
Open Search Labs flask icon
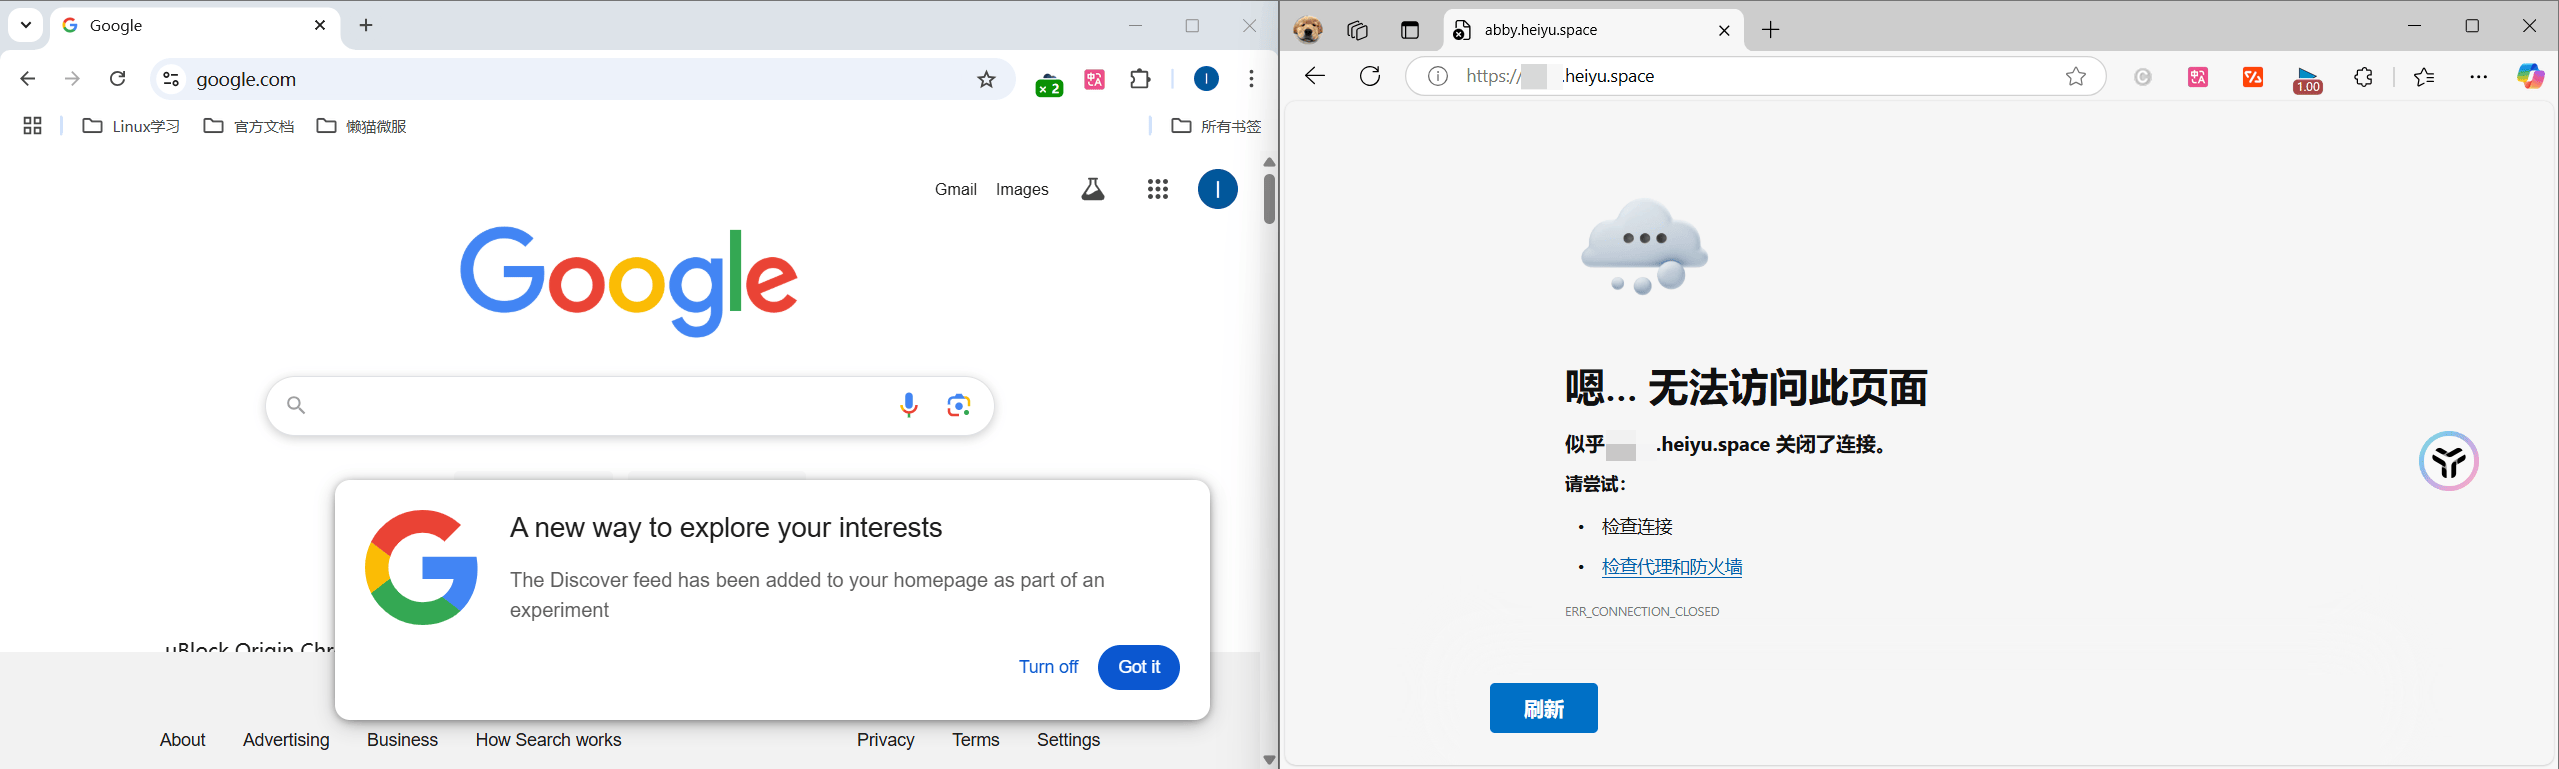tap(1093, 189)
